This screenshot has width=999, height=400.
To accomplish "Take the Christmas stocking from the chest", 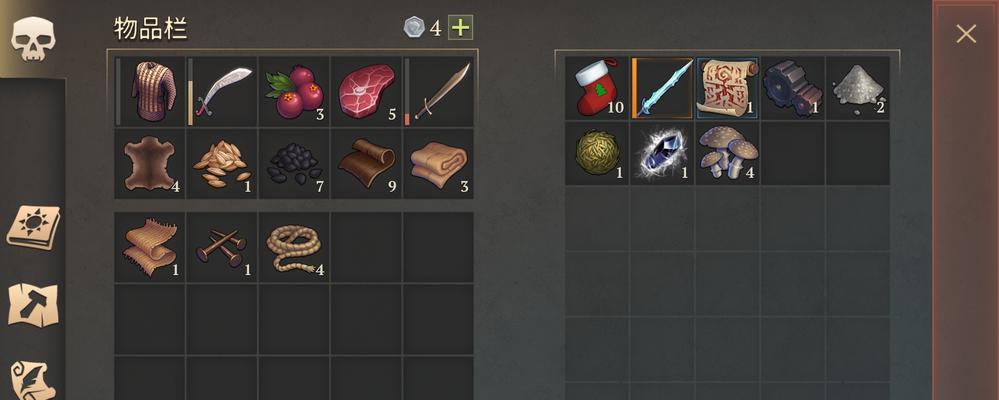I will click(x=597, y=87).
